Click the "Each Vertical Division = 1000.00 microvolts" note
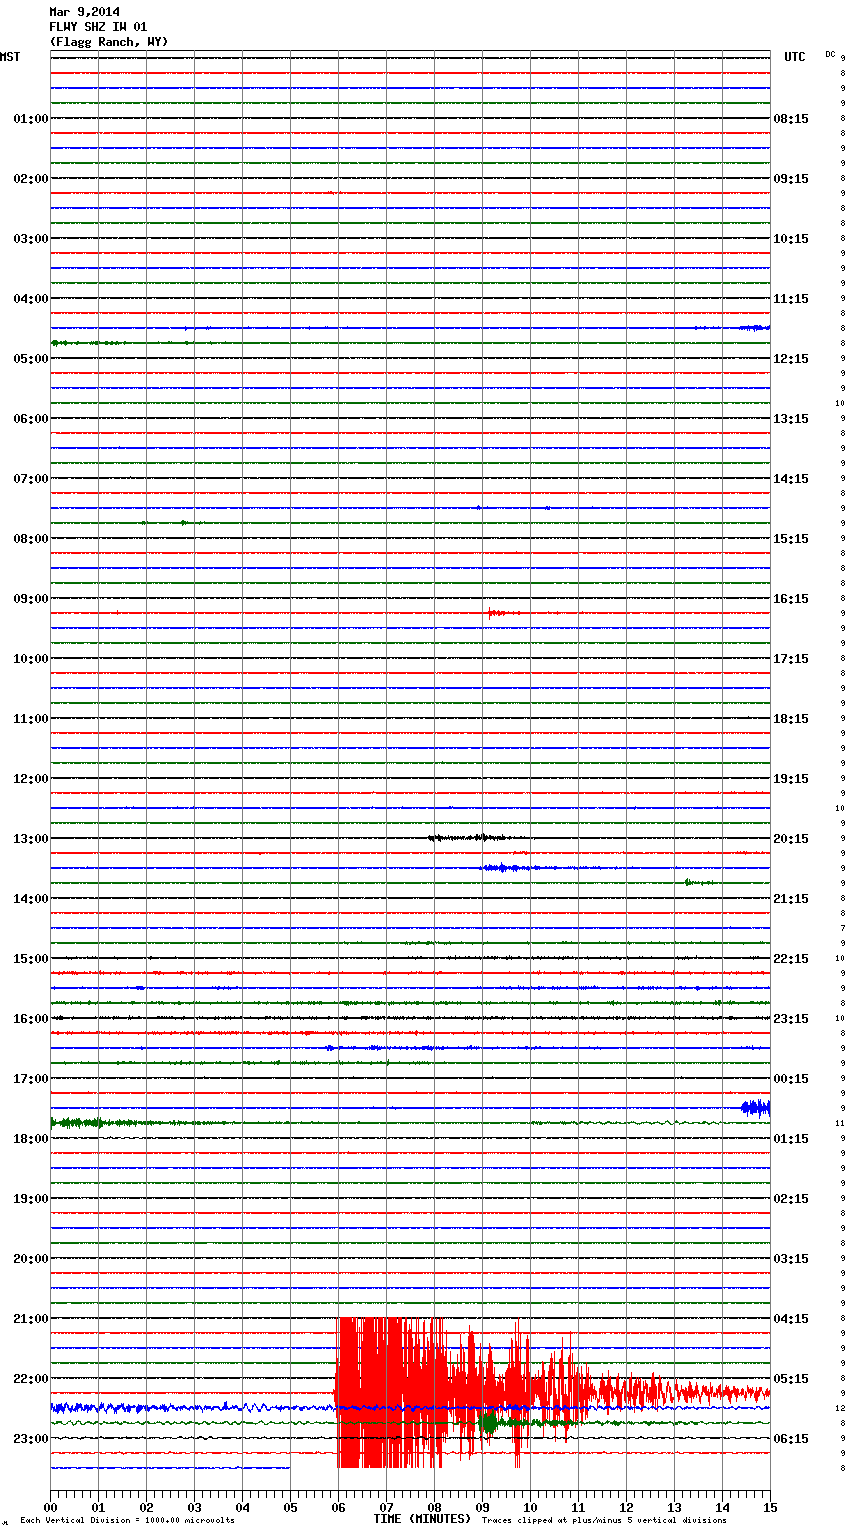850x1534 pixels. pos(127,1521)
